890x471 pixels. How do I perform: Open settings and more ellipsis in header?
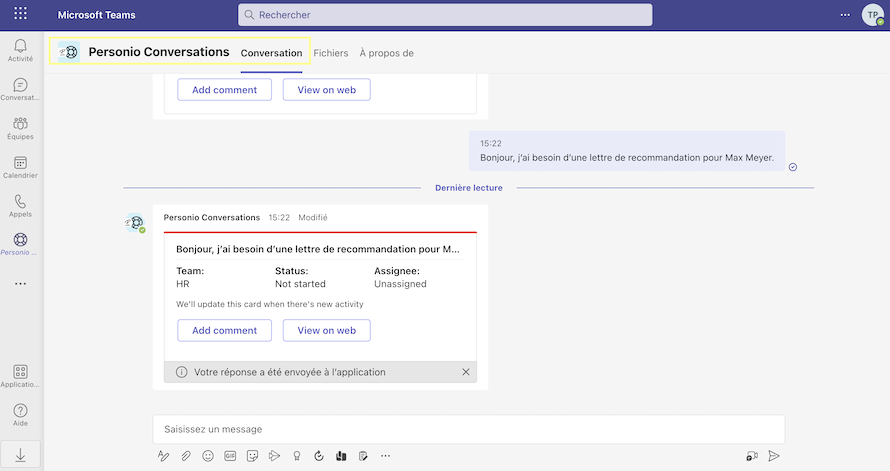pyautogui.click(x=845, y=15)
